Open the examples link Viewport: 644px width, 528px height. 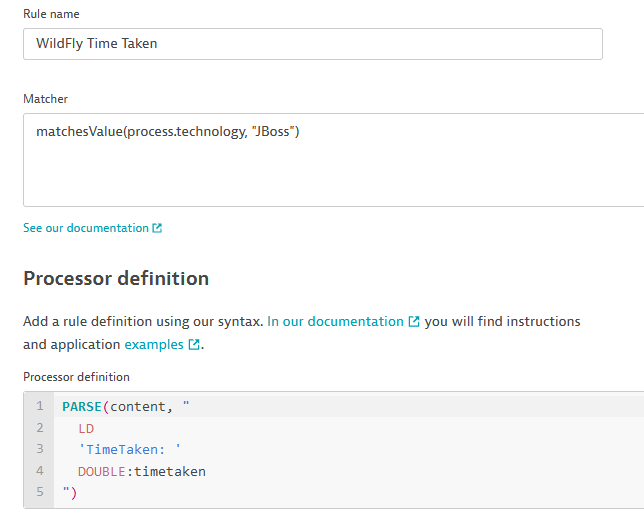click(154, 344)
